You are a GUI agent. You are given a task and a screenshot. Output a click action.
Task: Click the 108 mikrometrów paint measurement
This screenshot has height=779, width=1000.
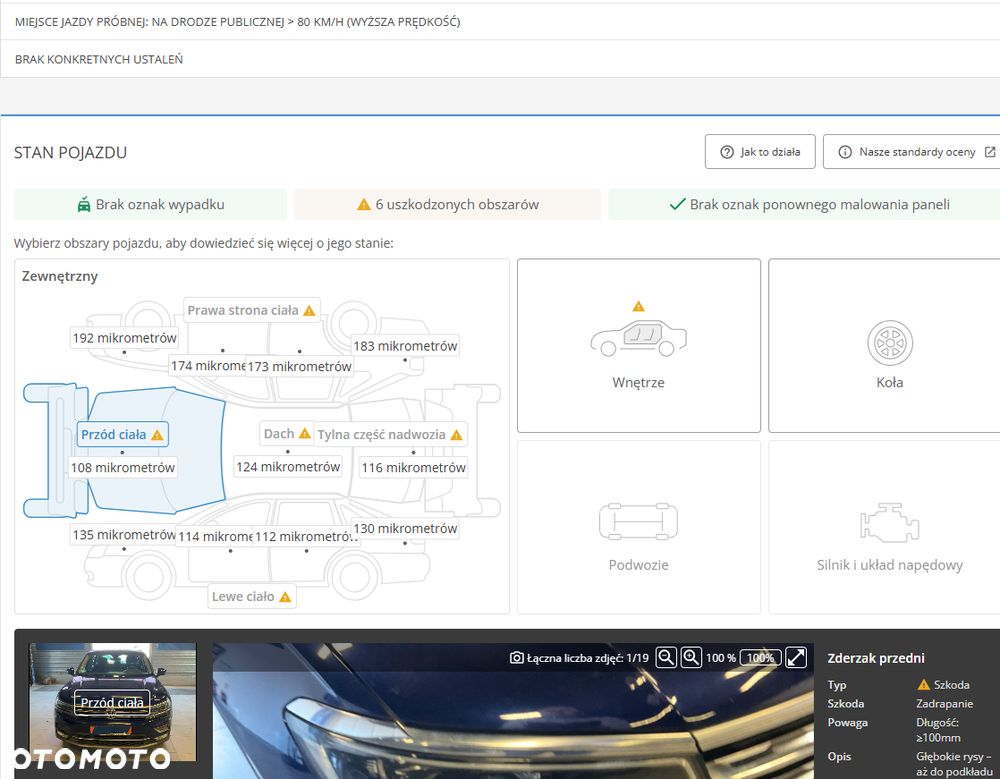(122, 468)
